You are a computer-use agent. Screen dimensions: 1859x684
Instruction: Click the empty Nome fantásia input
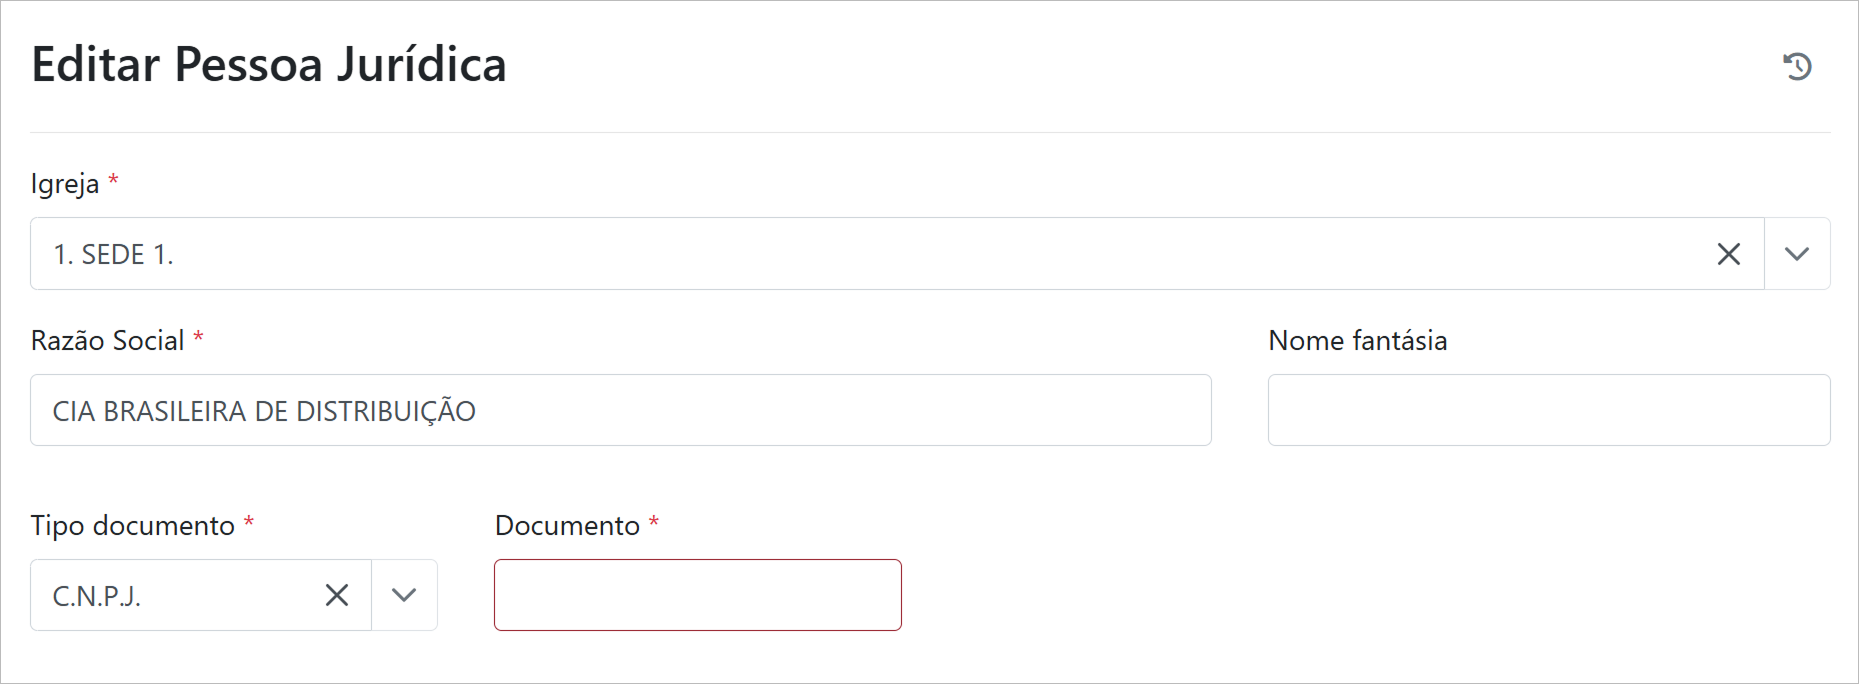[1548, 411]
